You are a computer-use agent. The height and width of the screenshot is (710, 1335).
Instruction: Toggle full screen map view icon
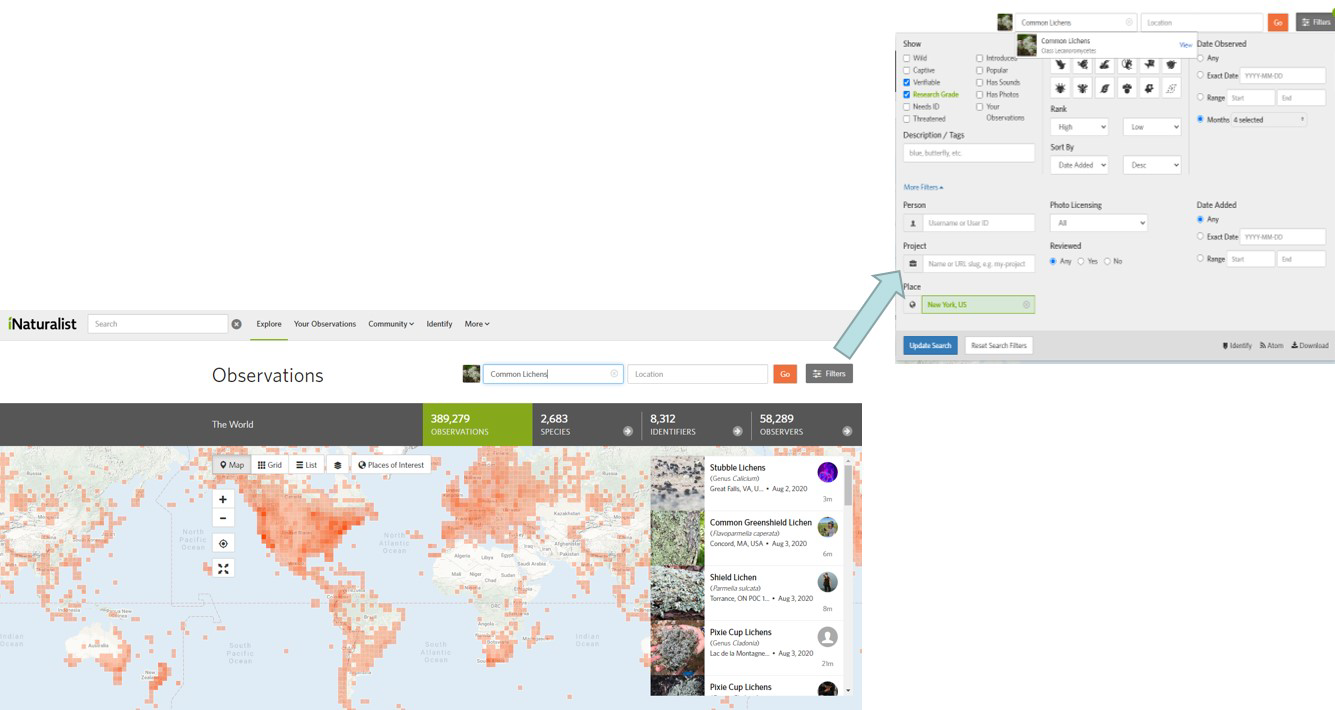coord(223,569)
